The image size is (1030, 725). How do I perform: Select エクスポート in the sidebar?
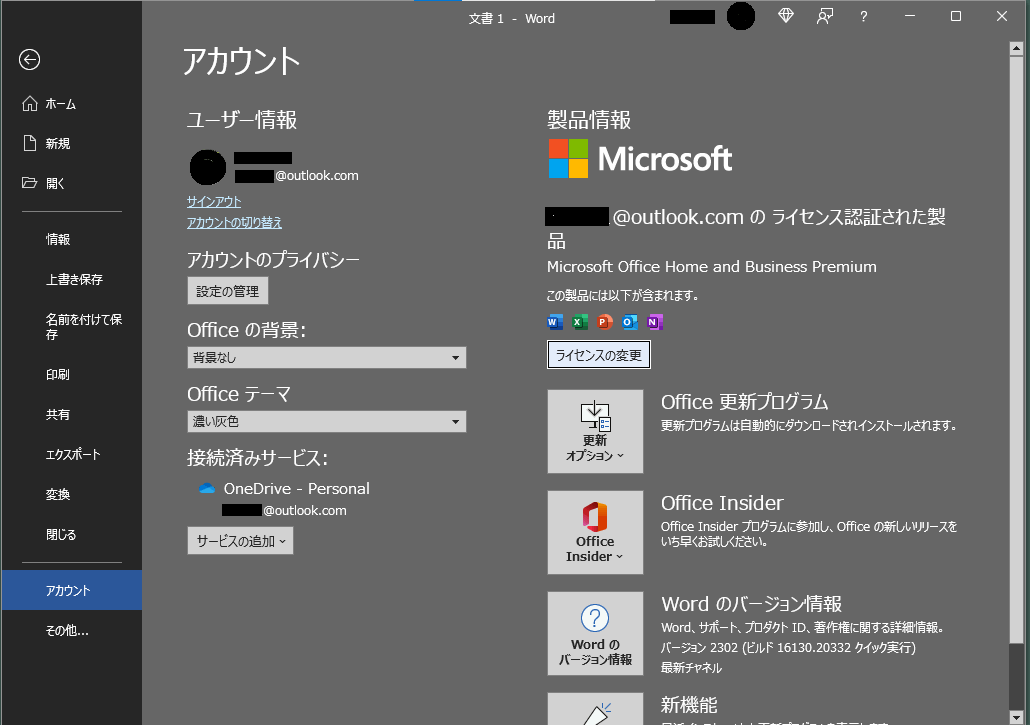71,454
